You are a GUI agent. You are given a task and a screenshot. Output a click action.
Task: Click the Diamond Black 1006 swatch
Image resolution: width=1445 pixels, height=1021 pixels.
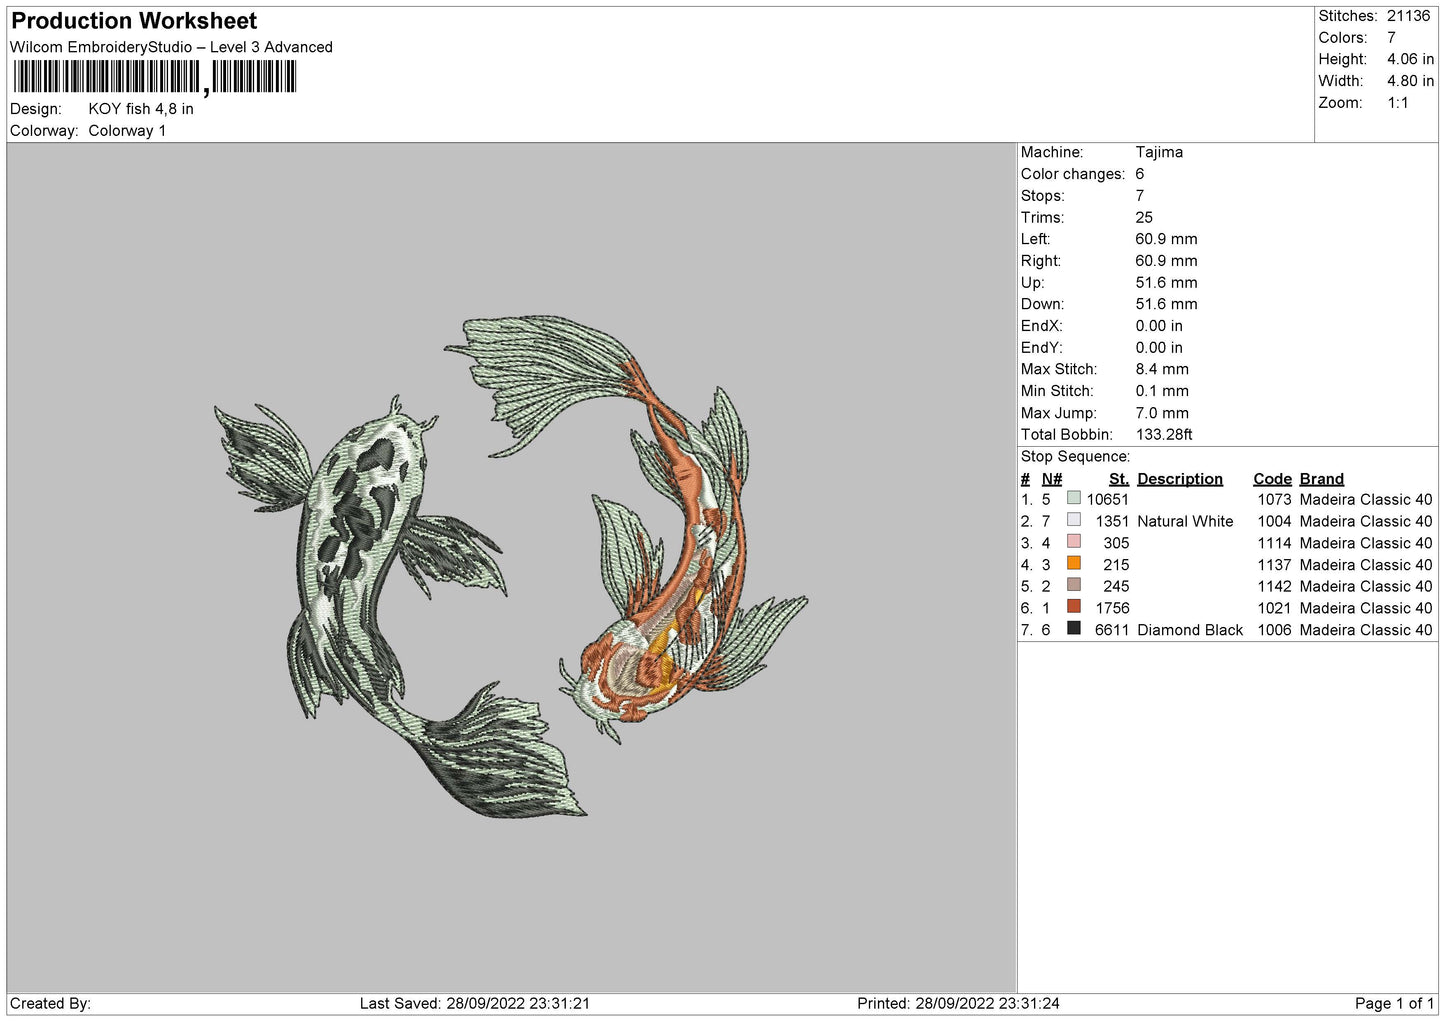[x=1073, y=629]
